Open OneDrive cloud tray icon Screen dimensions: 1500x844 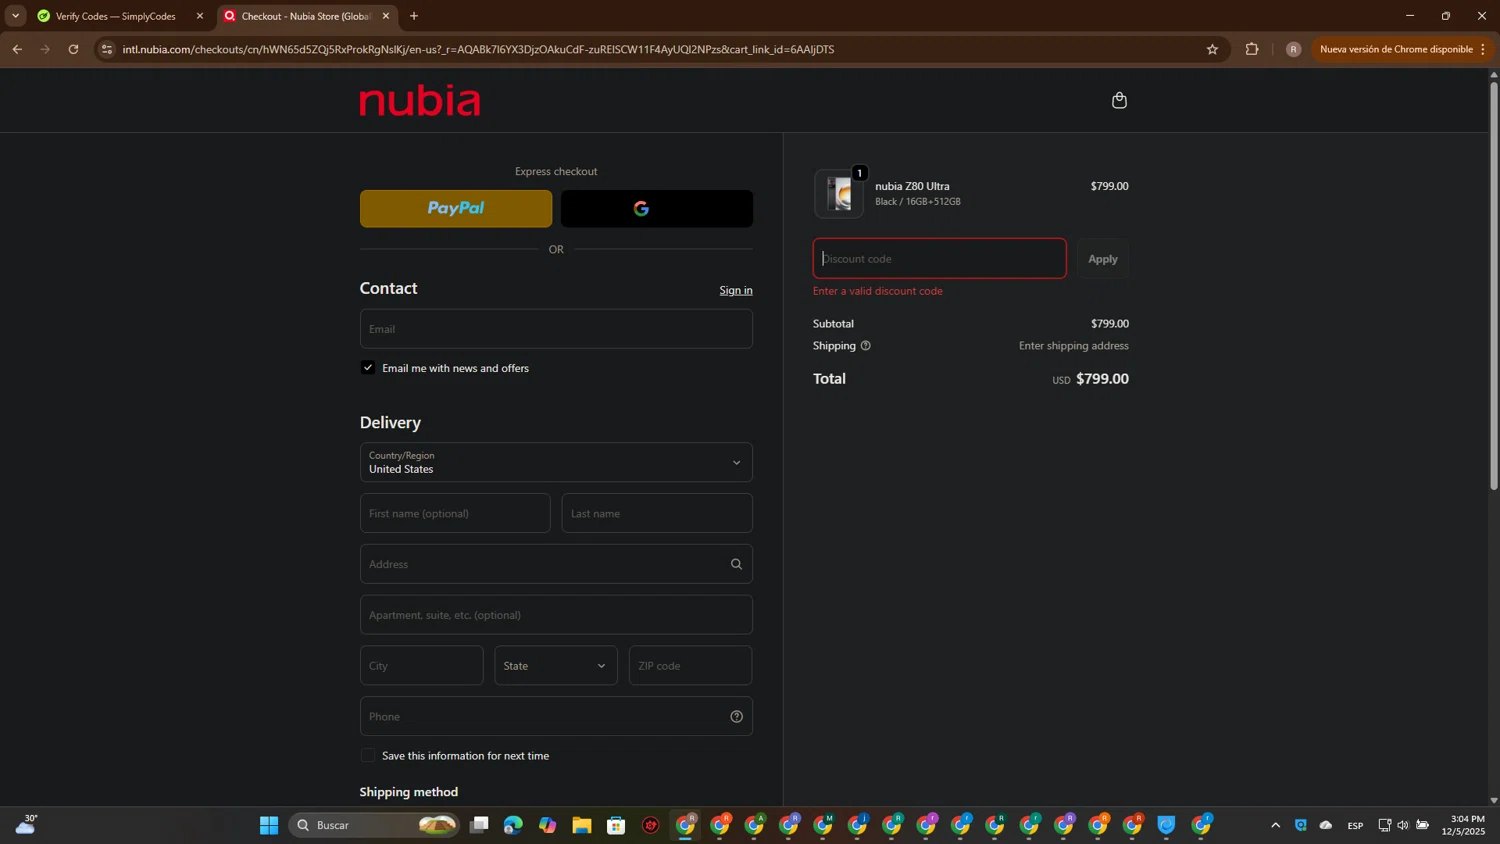click(1326, 825)
